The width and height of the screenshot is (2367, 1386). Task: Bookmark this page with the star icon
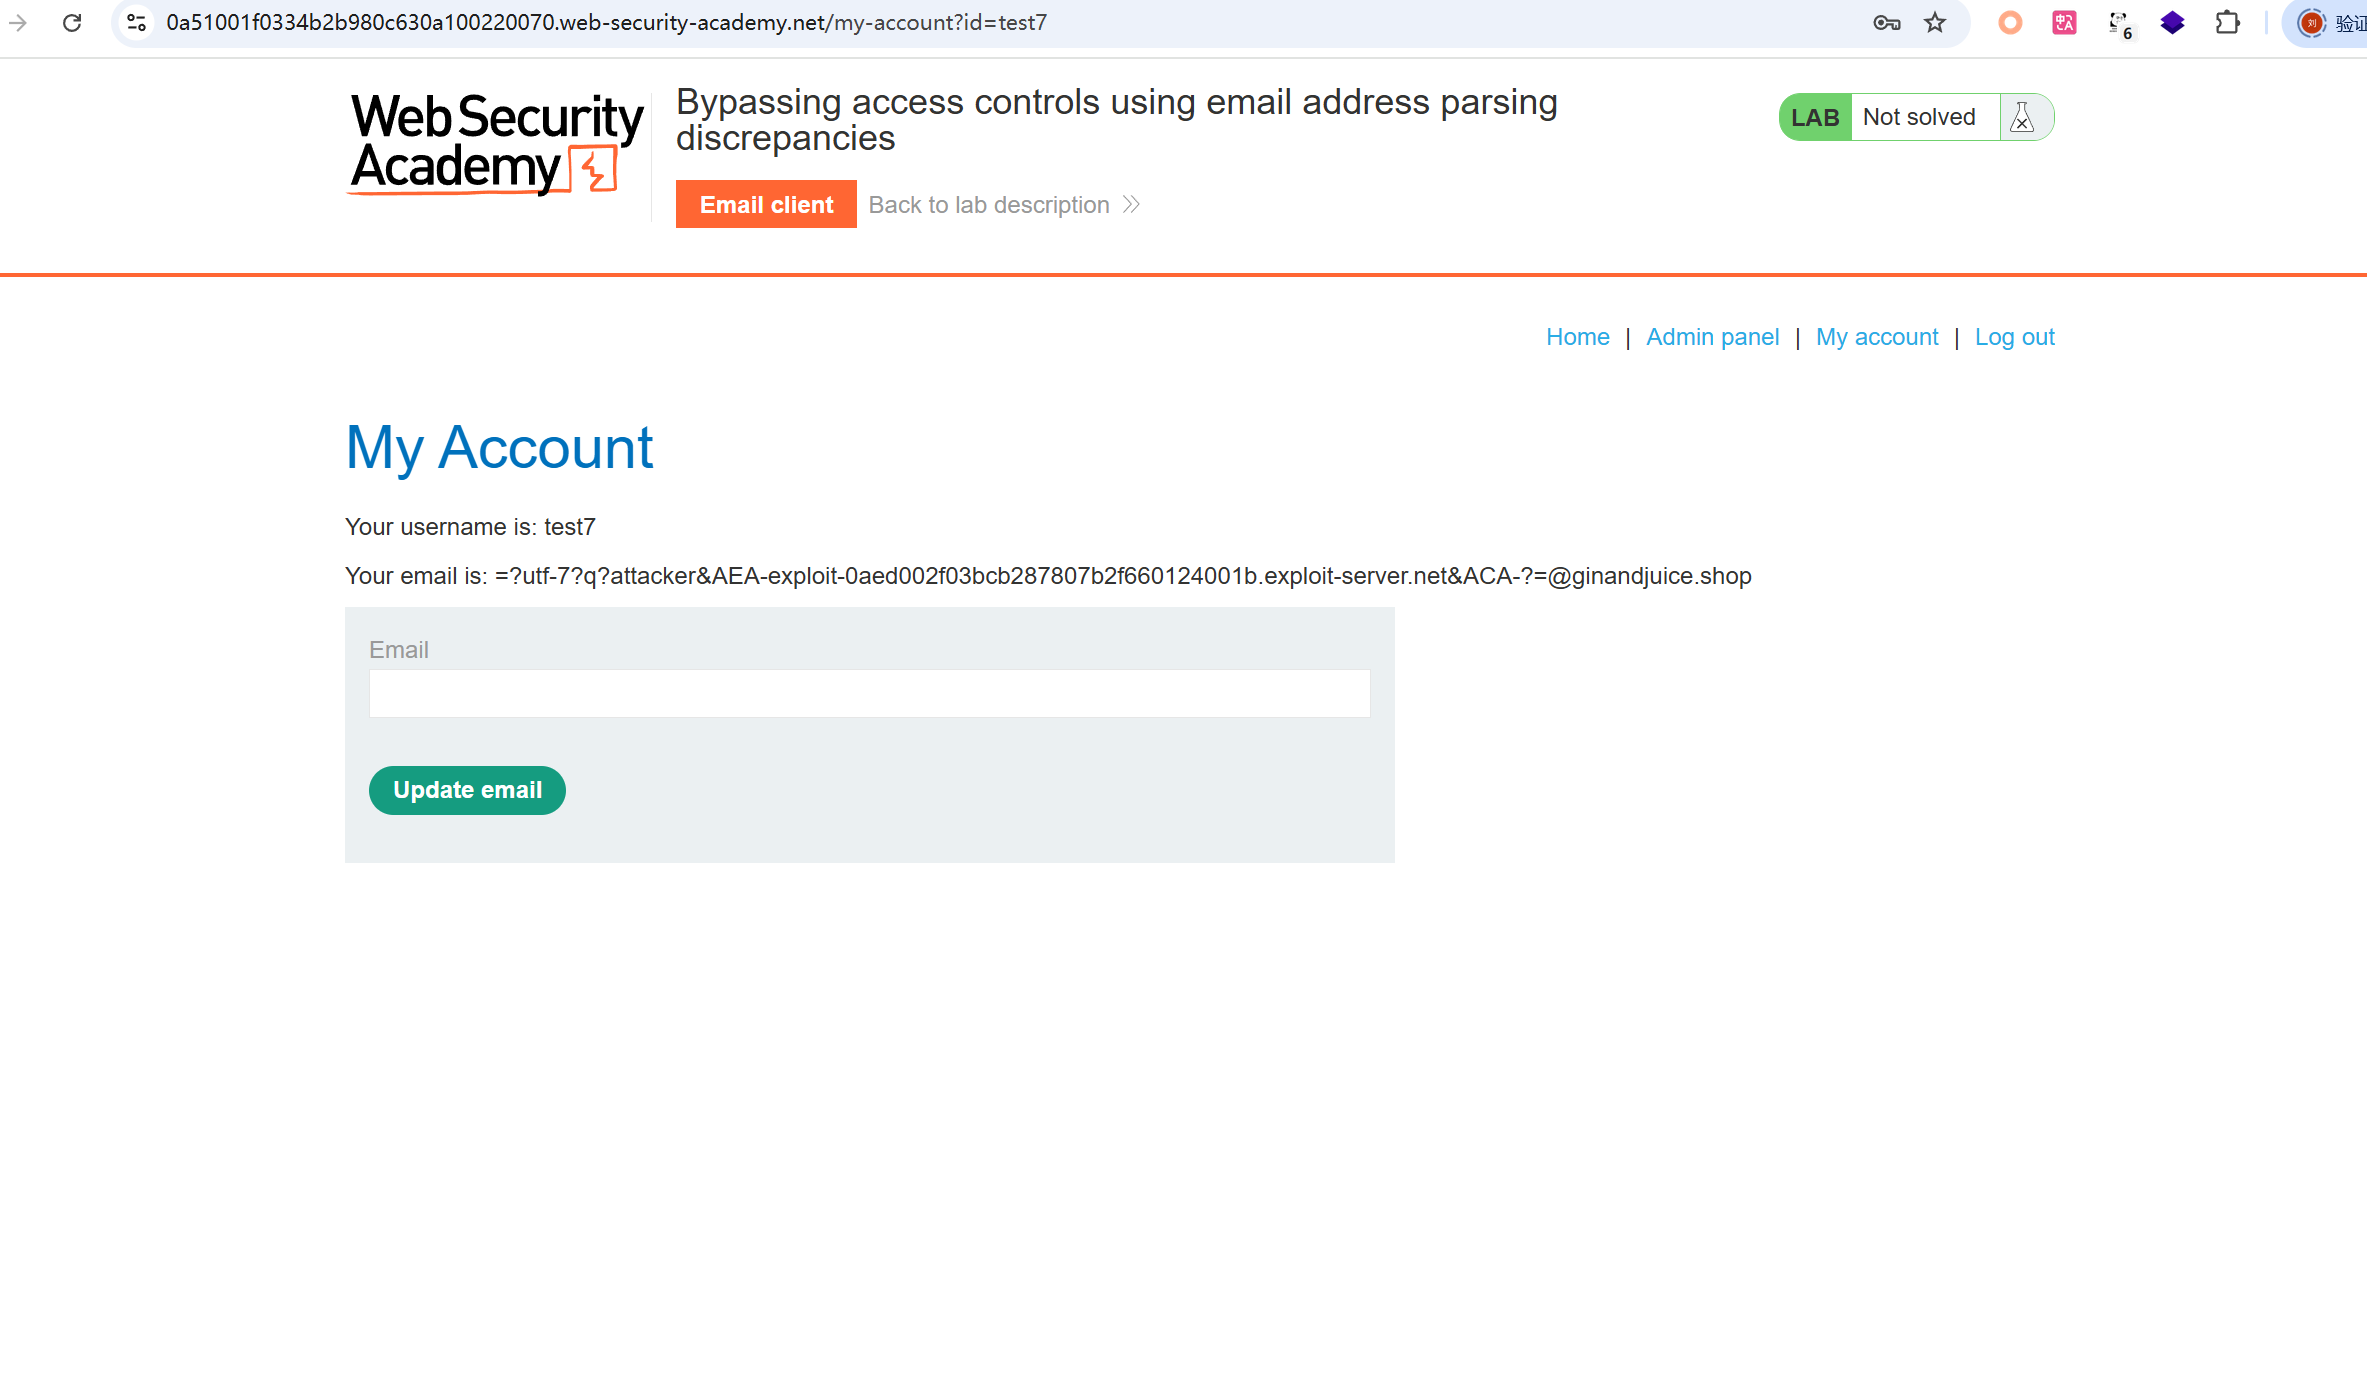[1935, 22]
